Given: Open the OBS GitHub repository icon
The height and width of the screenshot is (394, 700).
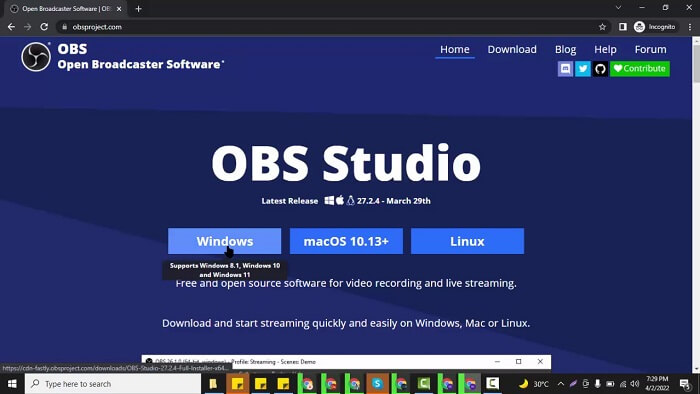Looking at the screenshot, I should point(600,69).
